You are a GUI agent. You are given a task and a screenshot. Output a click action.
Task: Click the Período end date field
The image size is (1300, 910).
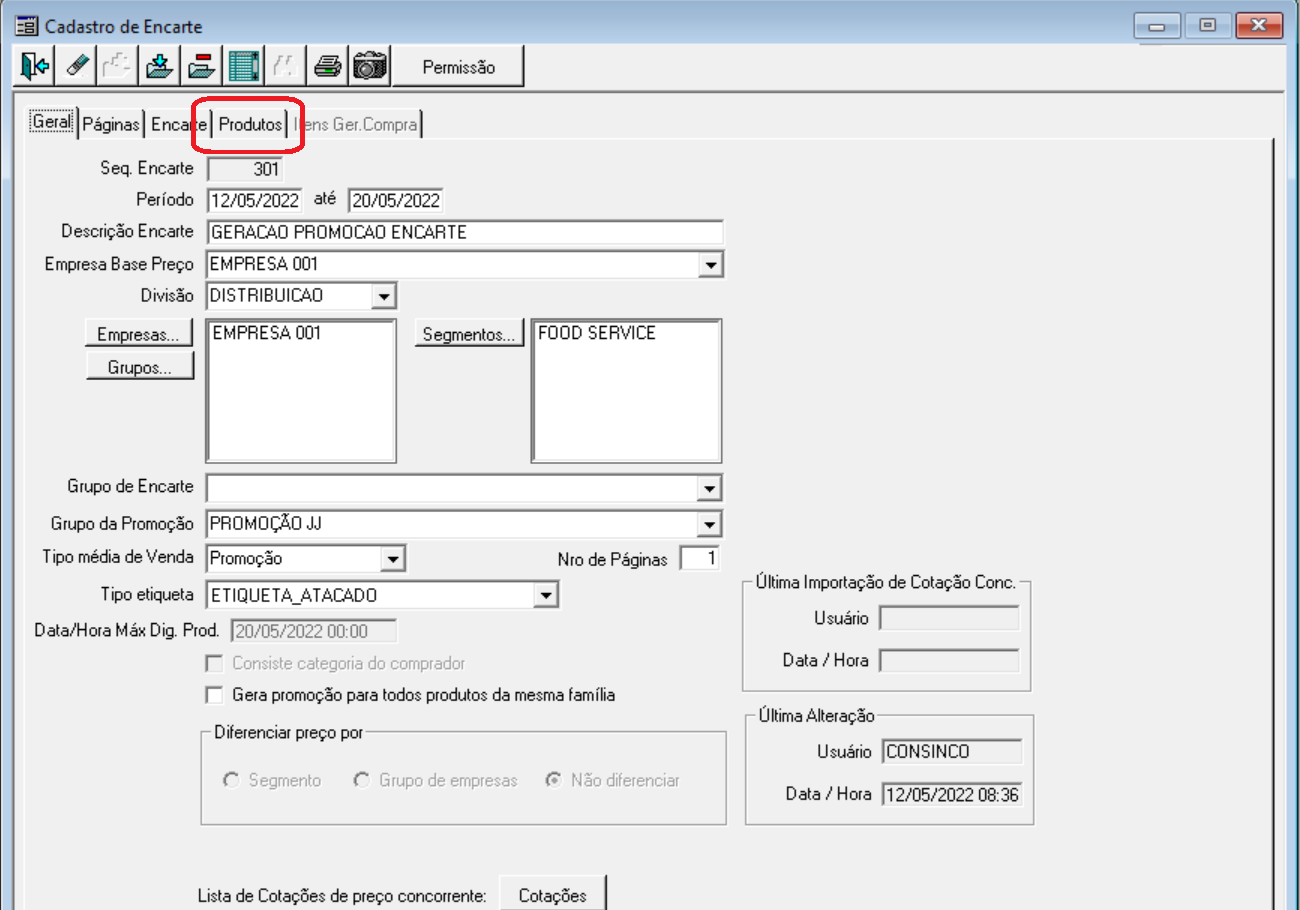(x=395, y=200)
